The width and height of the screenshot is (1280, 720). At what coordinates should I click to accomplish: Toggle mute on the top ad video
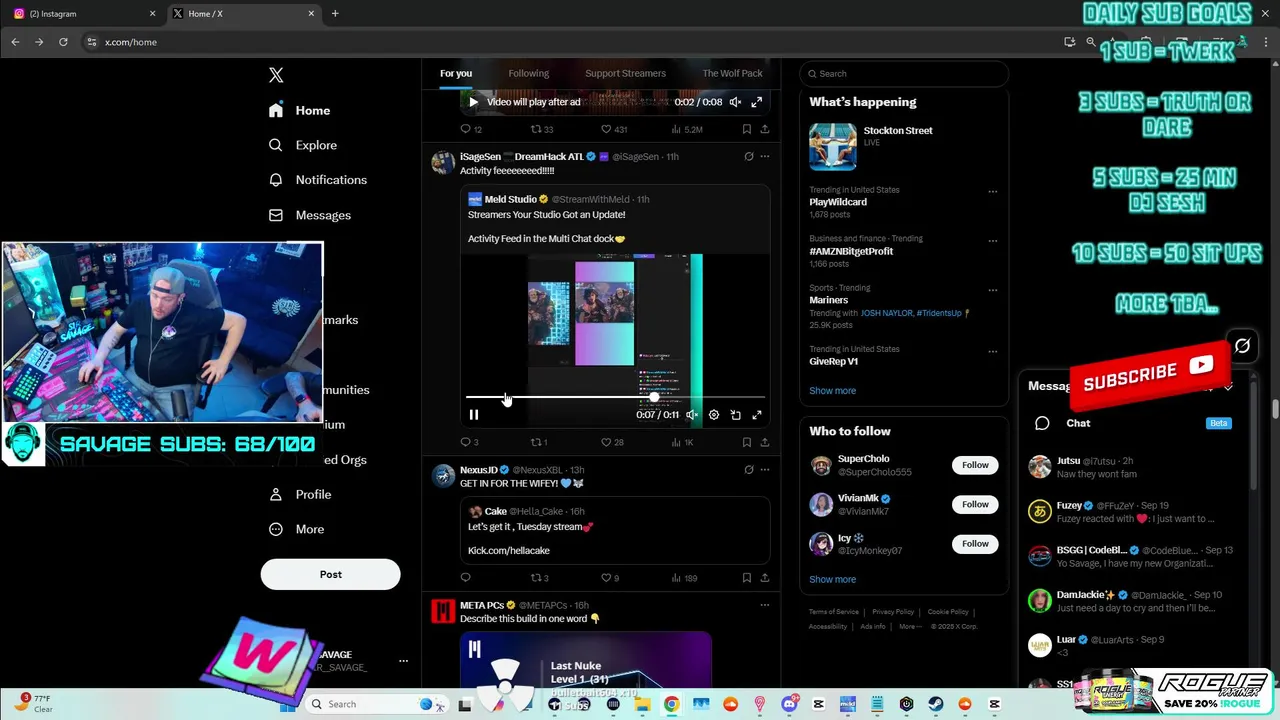735,102
